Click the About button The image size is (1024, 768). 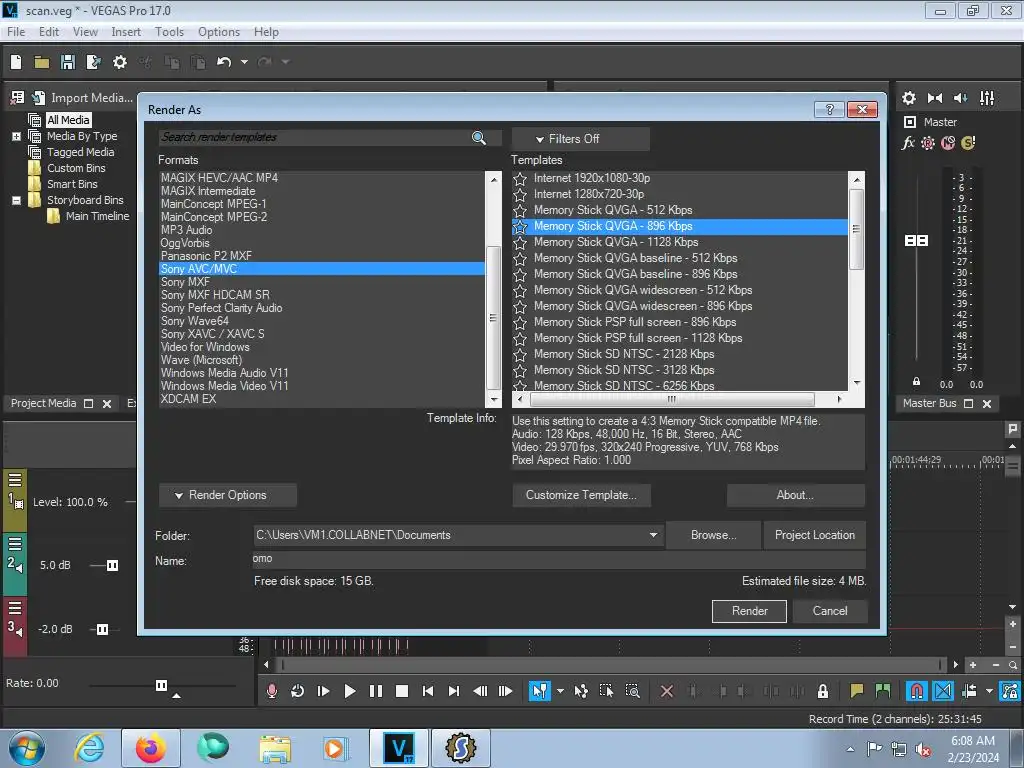point(795,495)
